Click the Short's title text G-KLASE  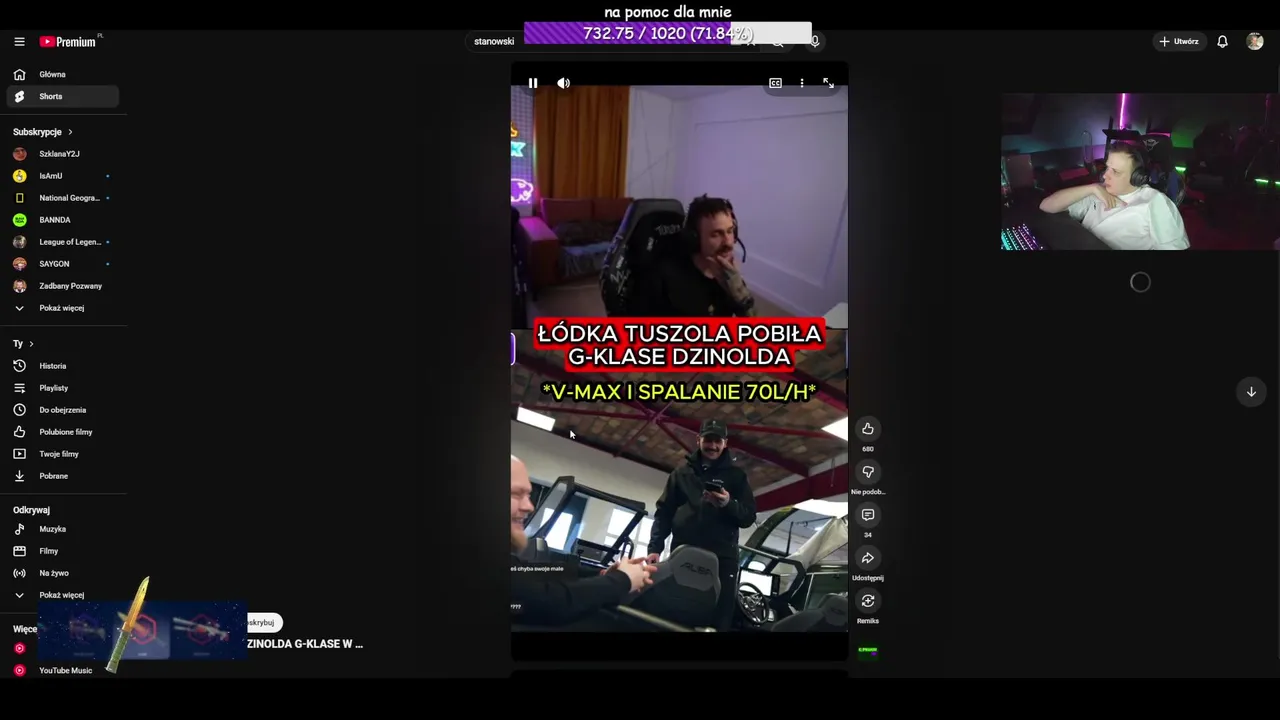pos(305,644)
